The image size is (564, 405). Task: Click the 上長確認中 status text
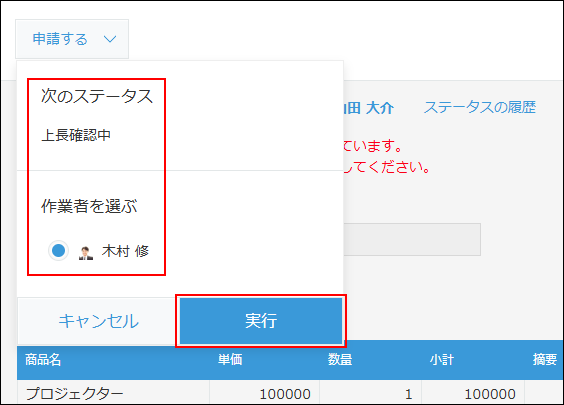(x=76, y=135)
